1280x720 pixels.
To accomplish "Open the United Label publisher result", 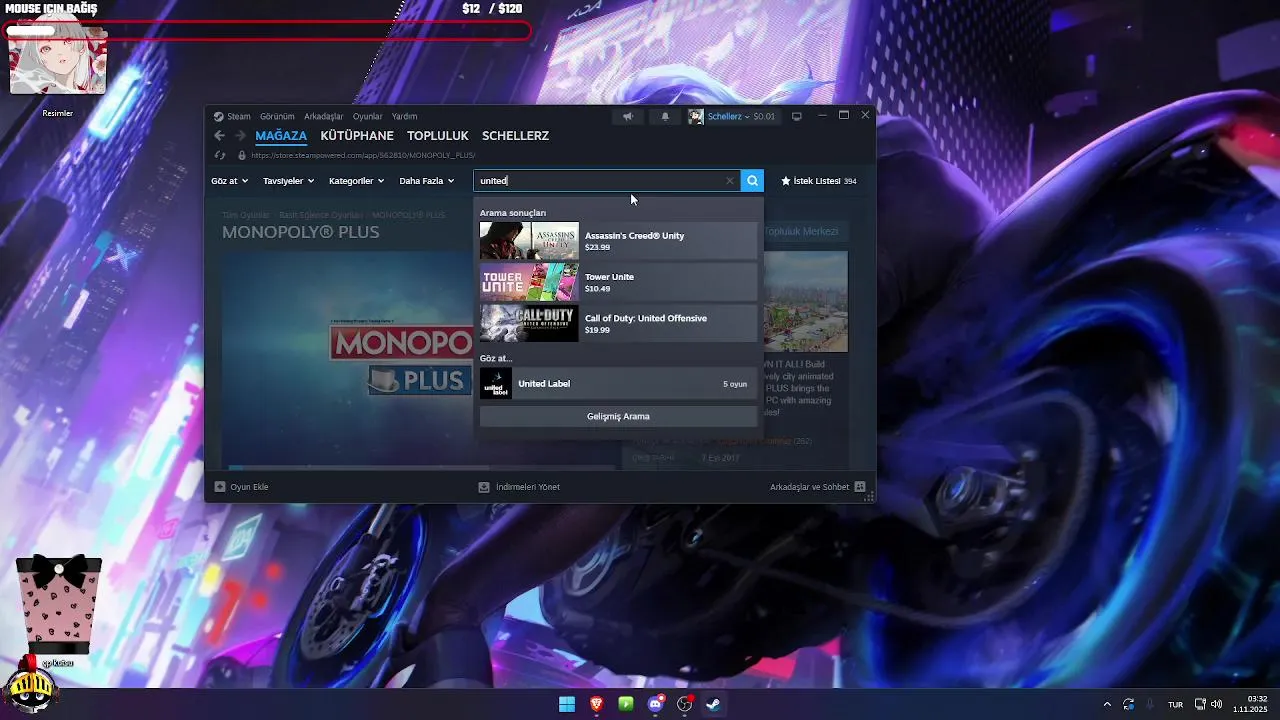I will pyautogui.click(x=618, y=383).
